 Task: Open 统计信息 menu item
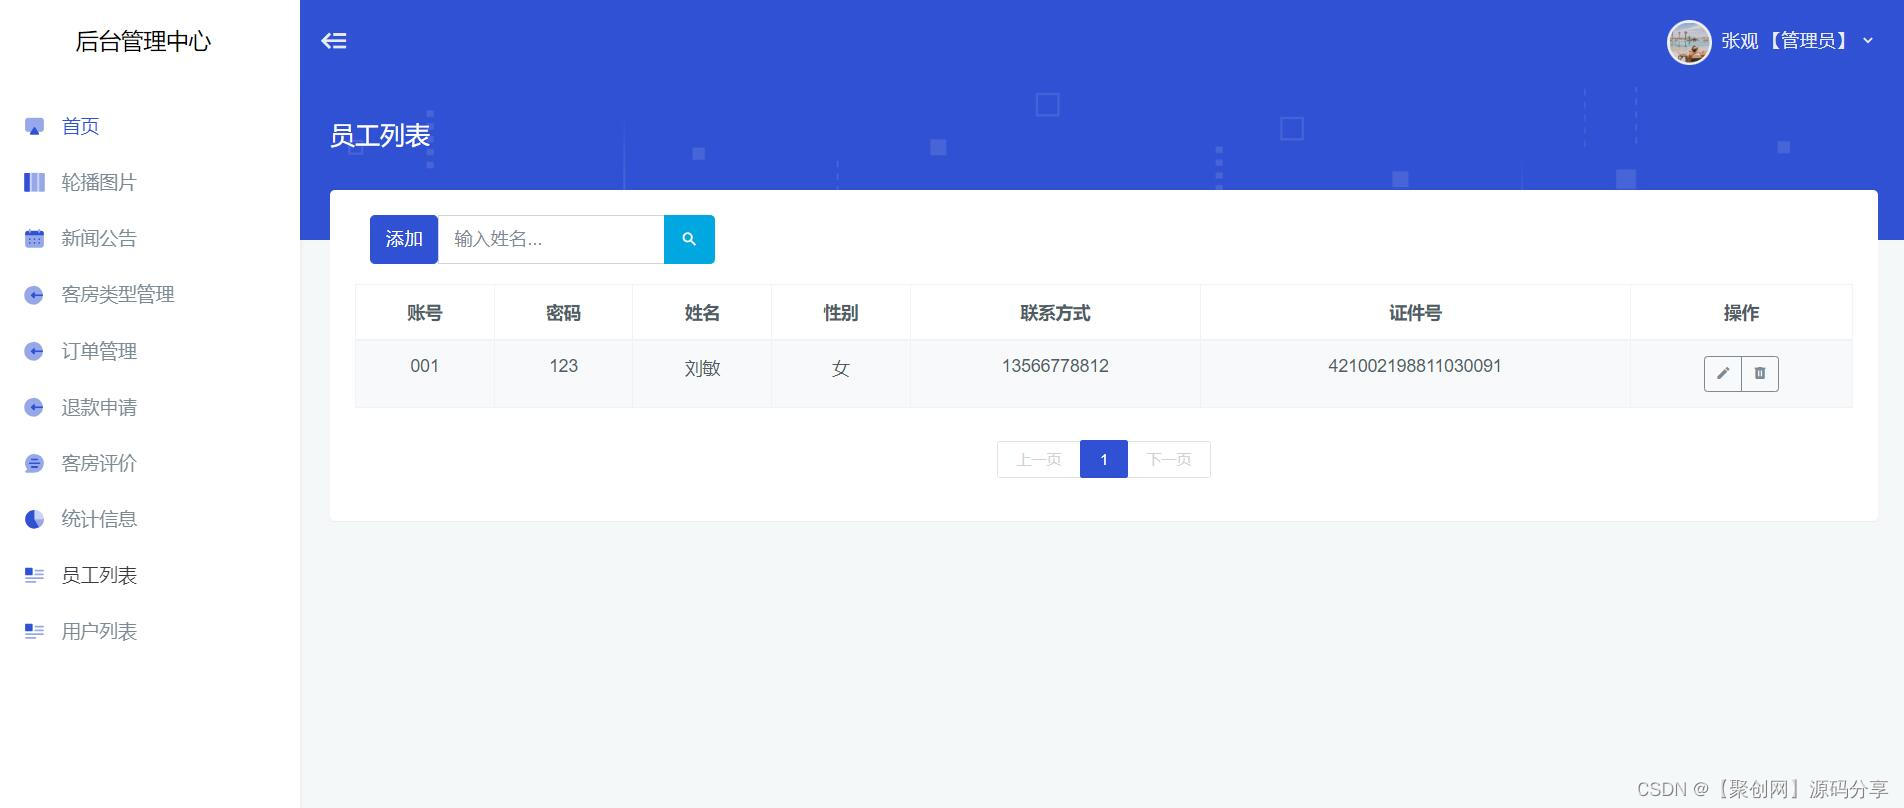(x=99, y=519)
